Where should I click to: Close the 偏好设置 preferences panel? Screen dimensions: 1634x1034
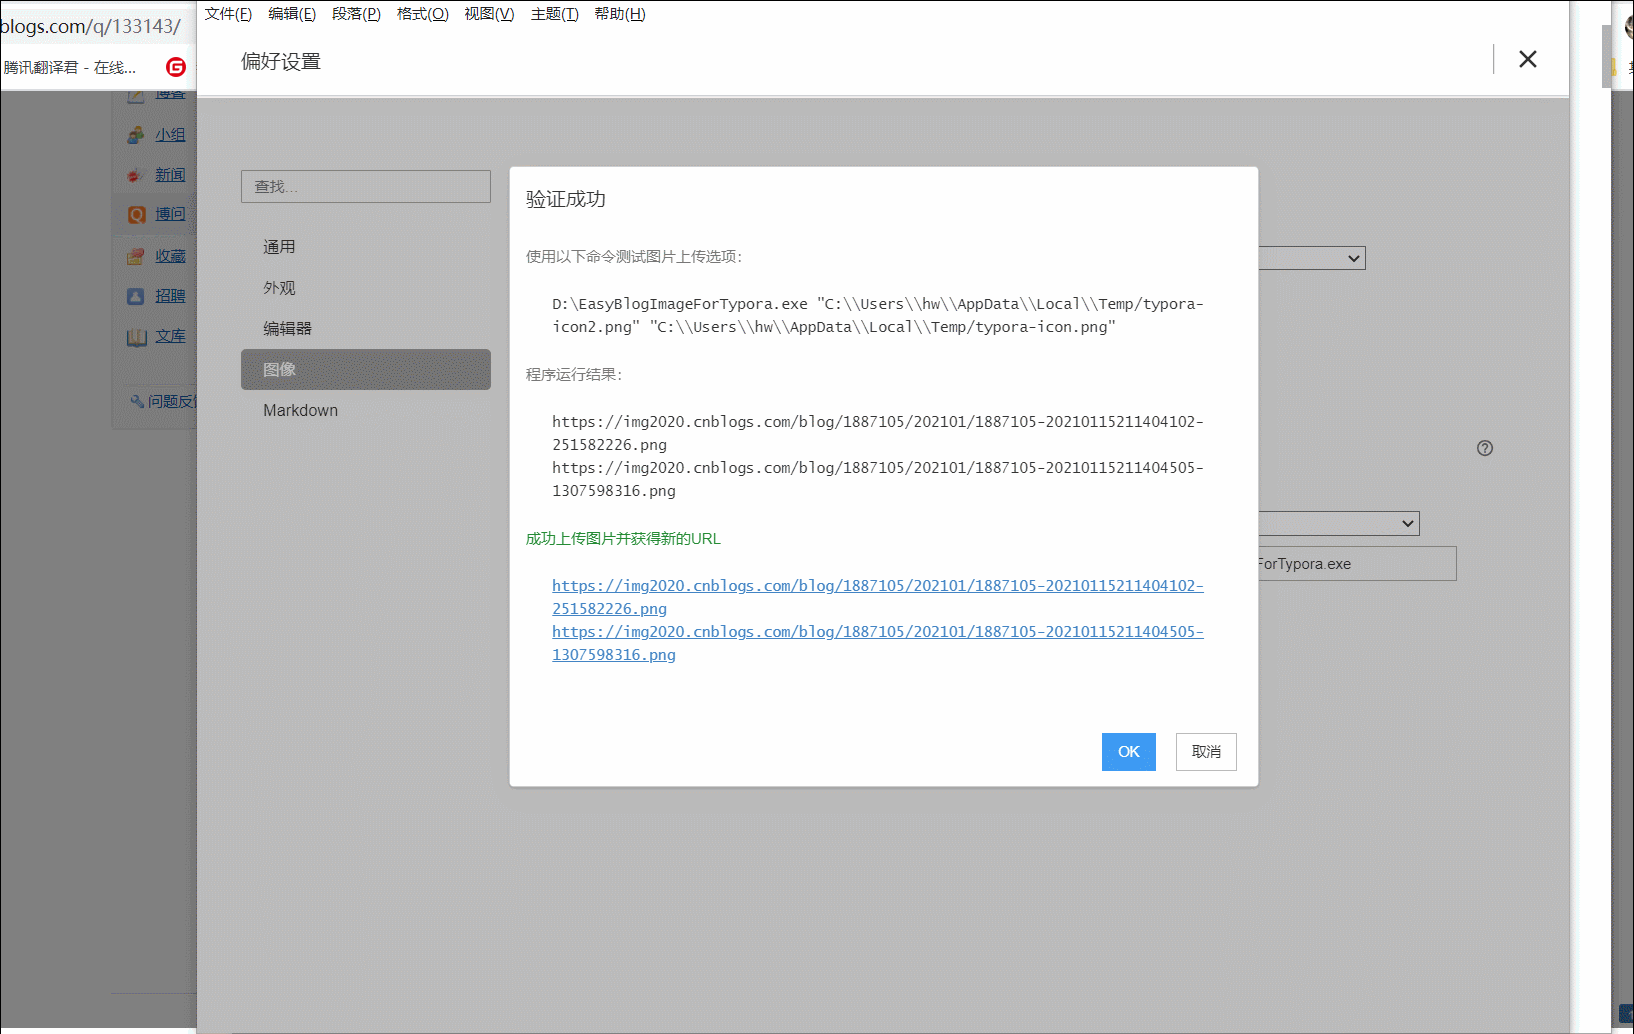coord(1527,59)
